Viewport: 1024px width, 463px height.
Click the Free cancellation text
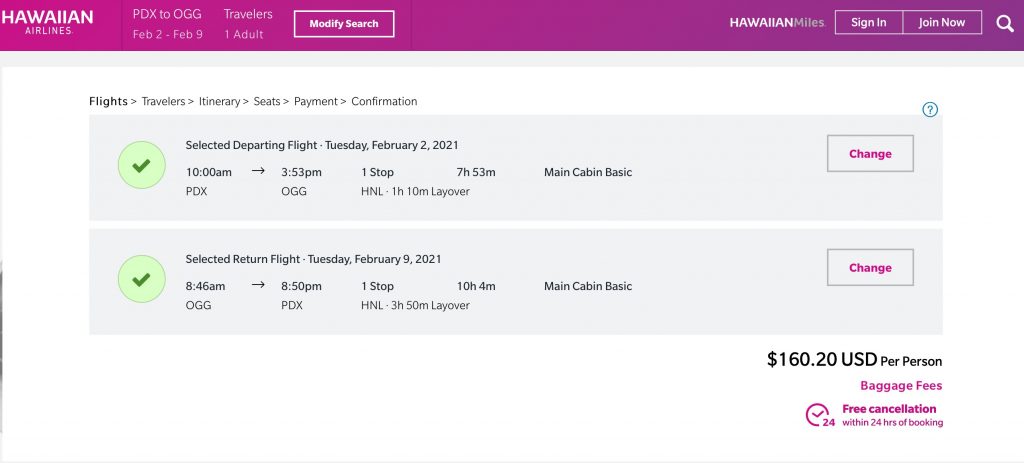[x=889, y=409]
